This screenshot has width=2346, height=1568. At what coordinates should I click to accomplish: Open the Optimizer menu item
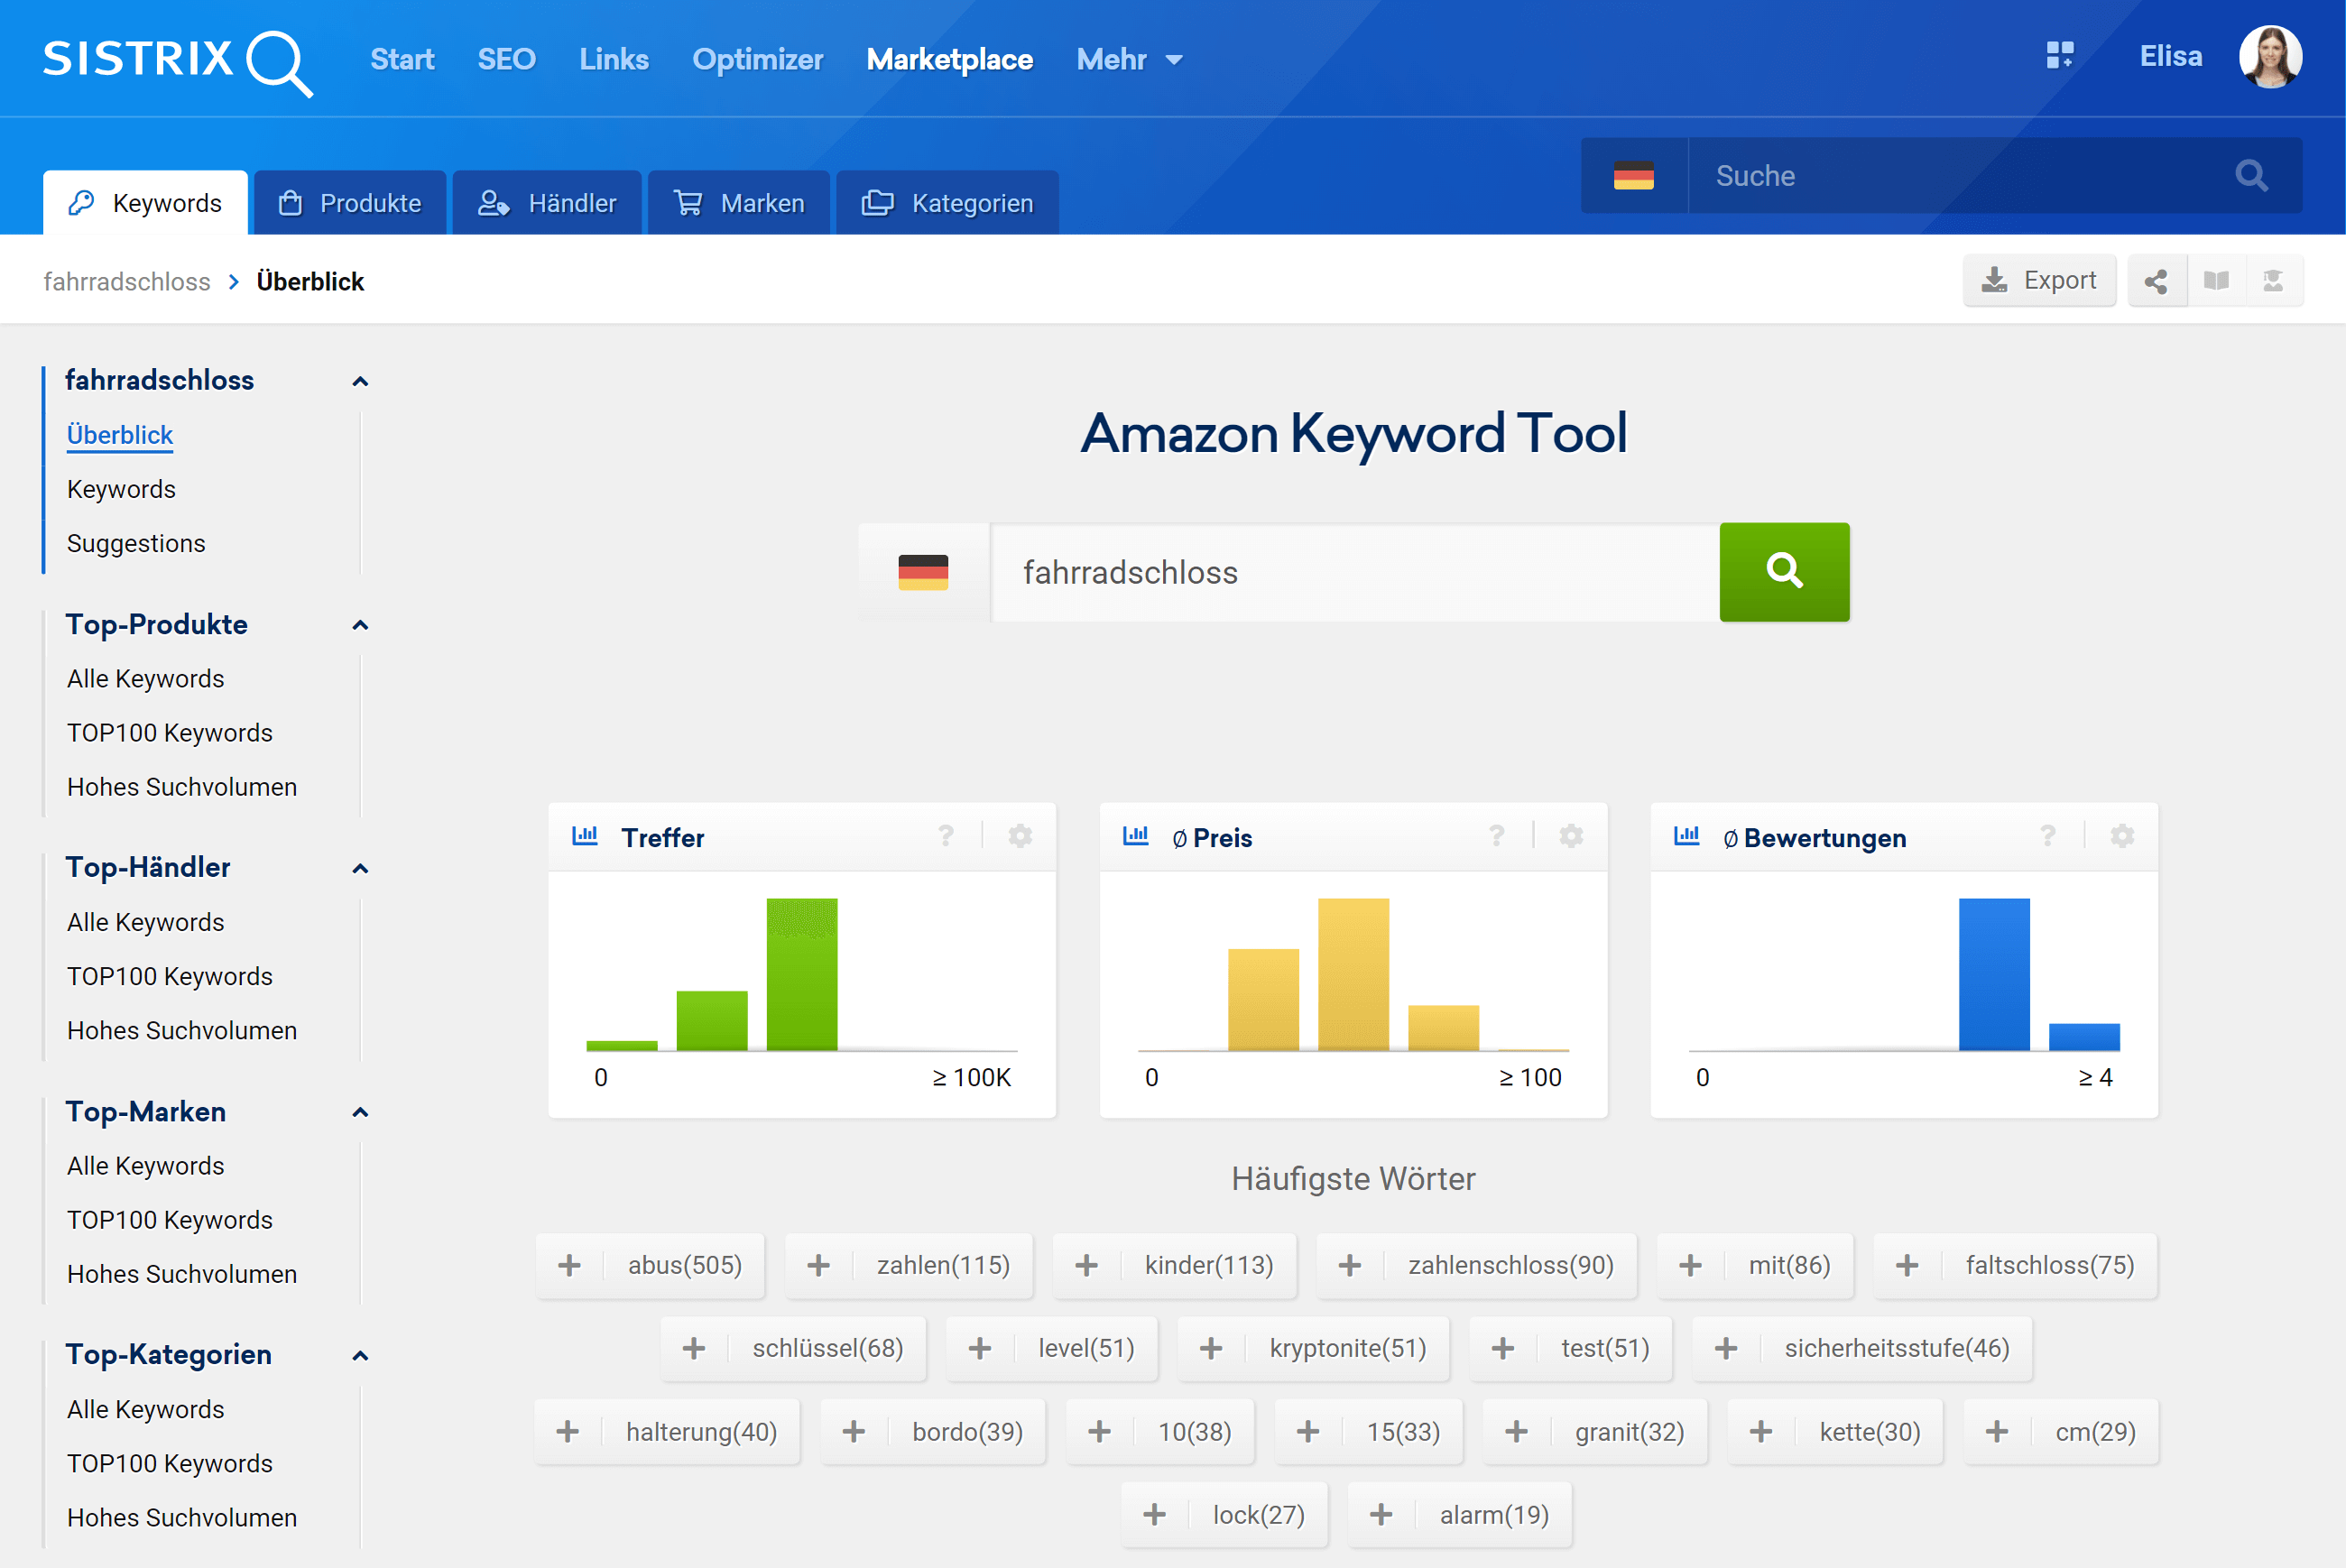click(757, 60)
